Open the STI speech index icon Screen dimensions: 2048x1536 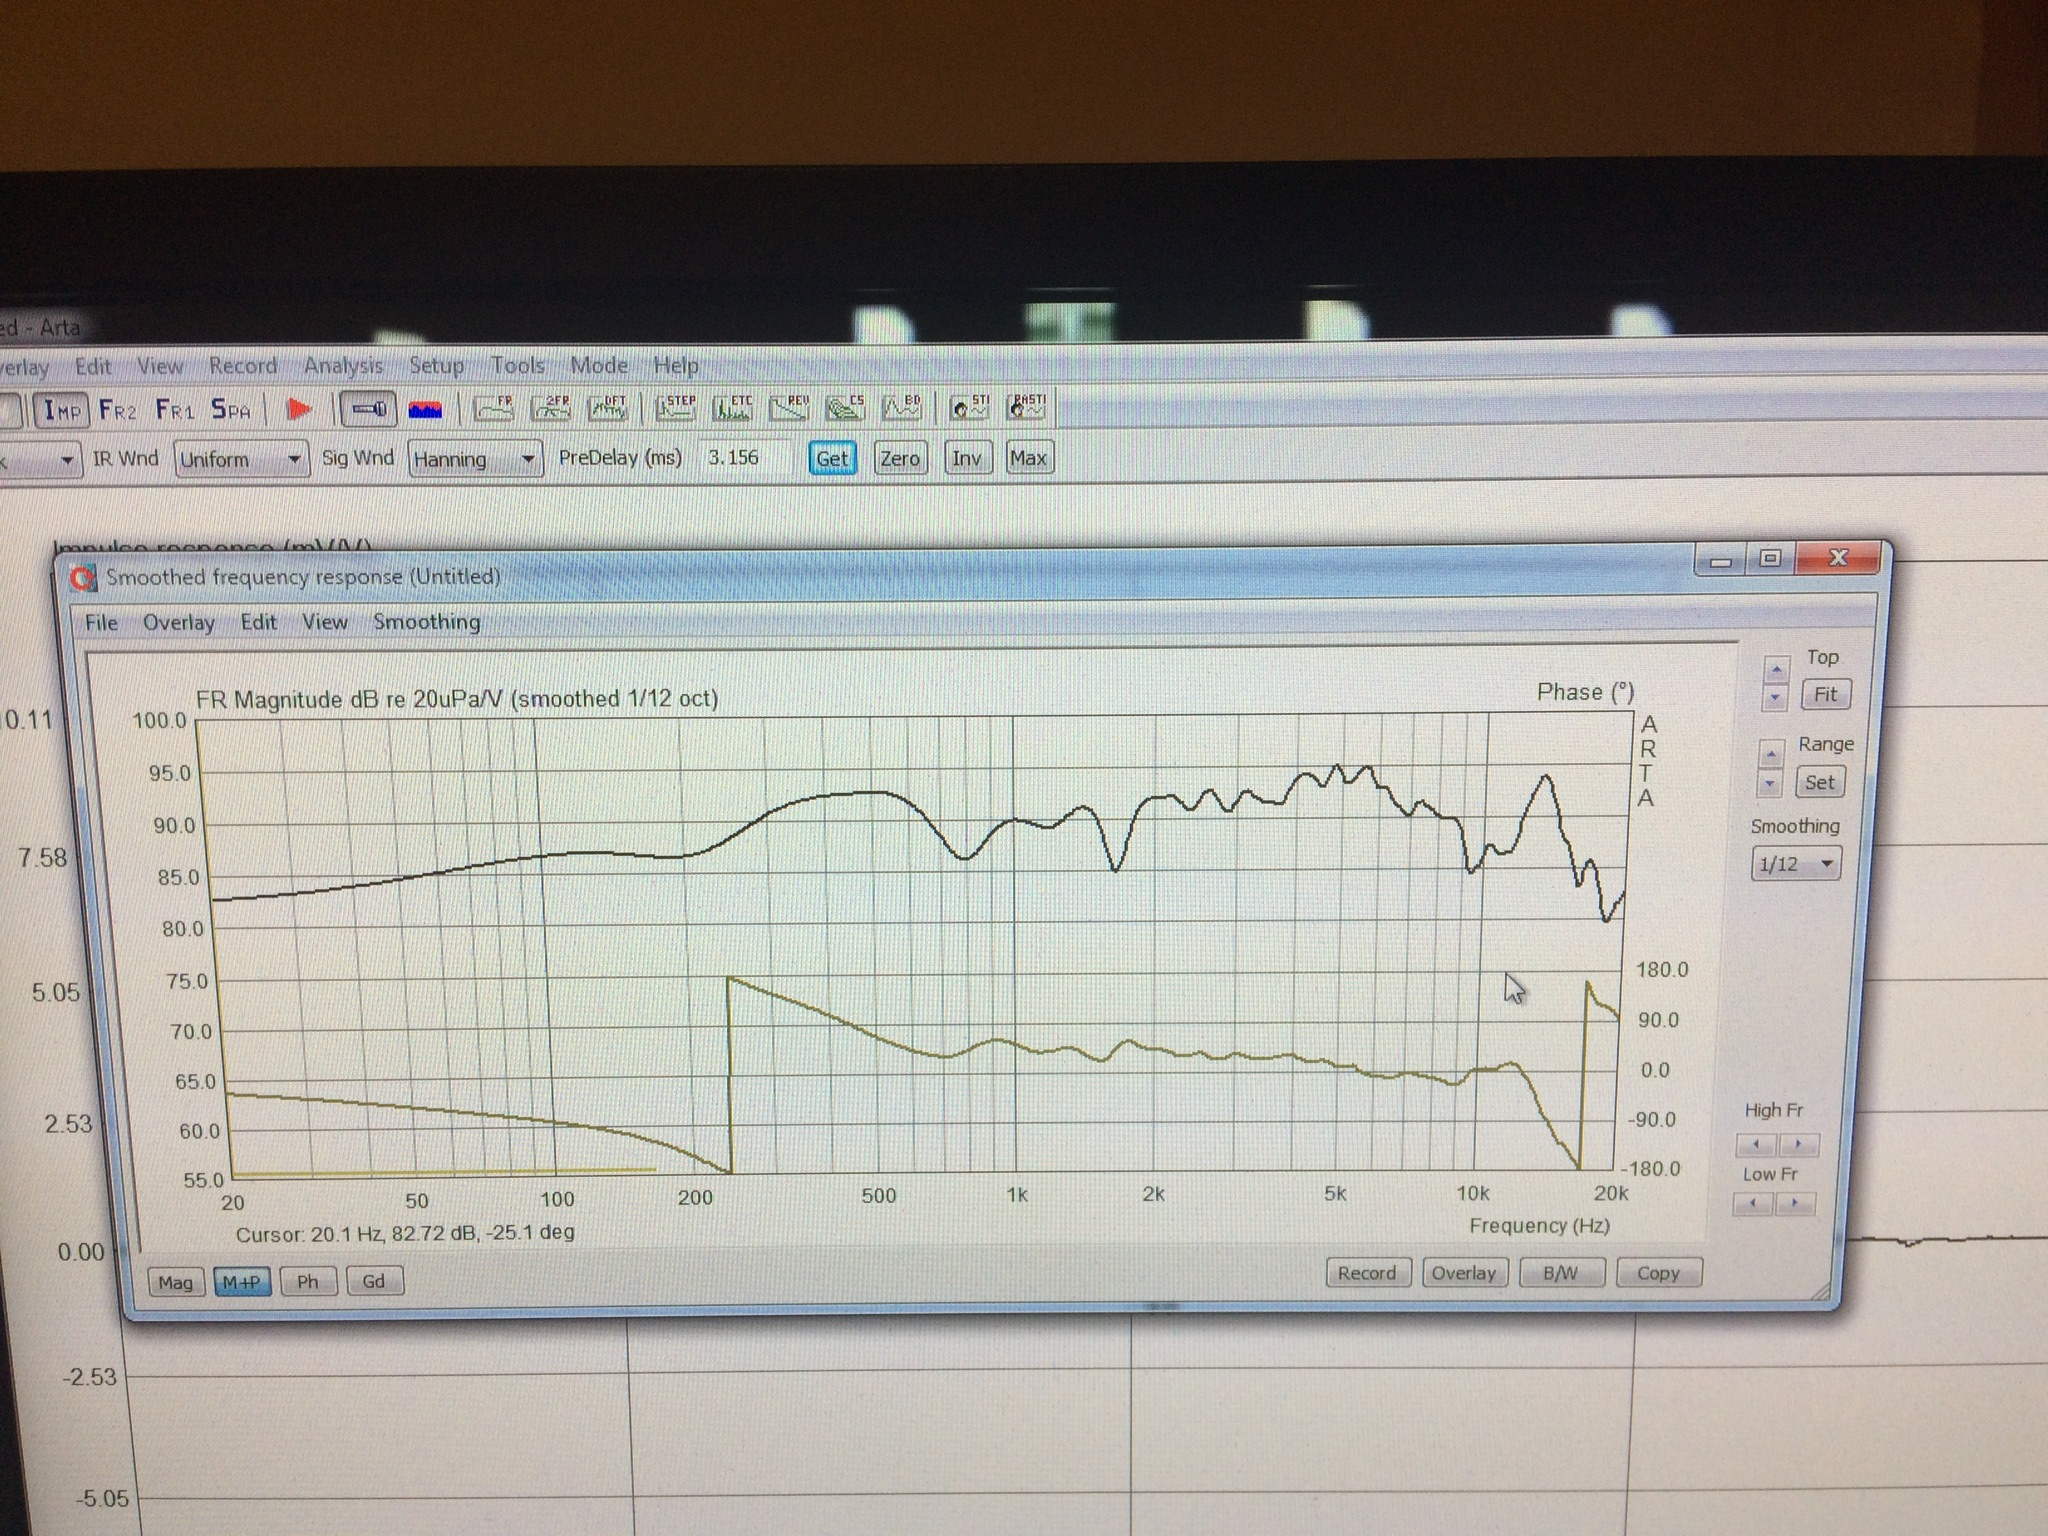coord(969,408)
